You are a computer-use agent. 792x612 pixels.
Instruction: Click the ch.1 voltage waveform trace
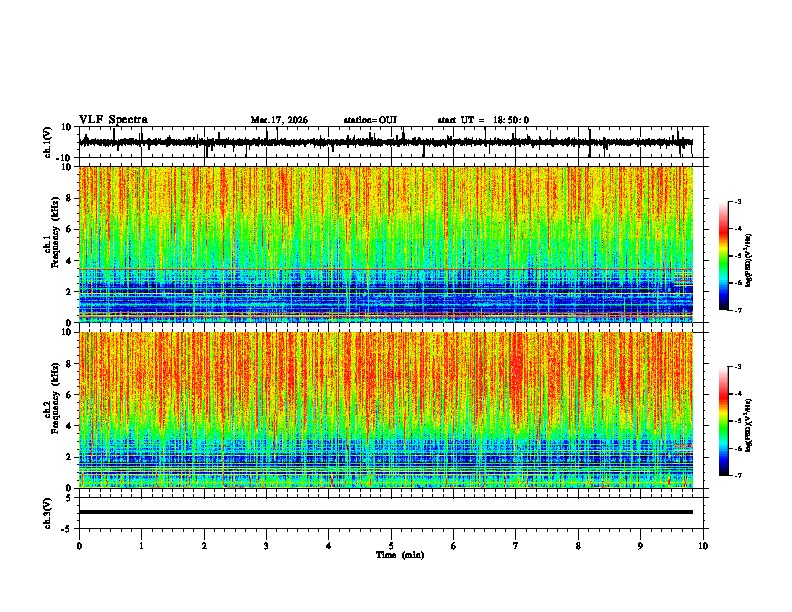[386, 142]
